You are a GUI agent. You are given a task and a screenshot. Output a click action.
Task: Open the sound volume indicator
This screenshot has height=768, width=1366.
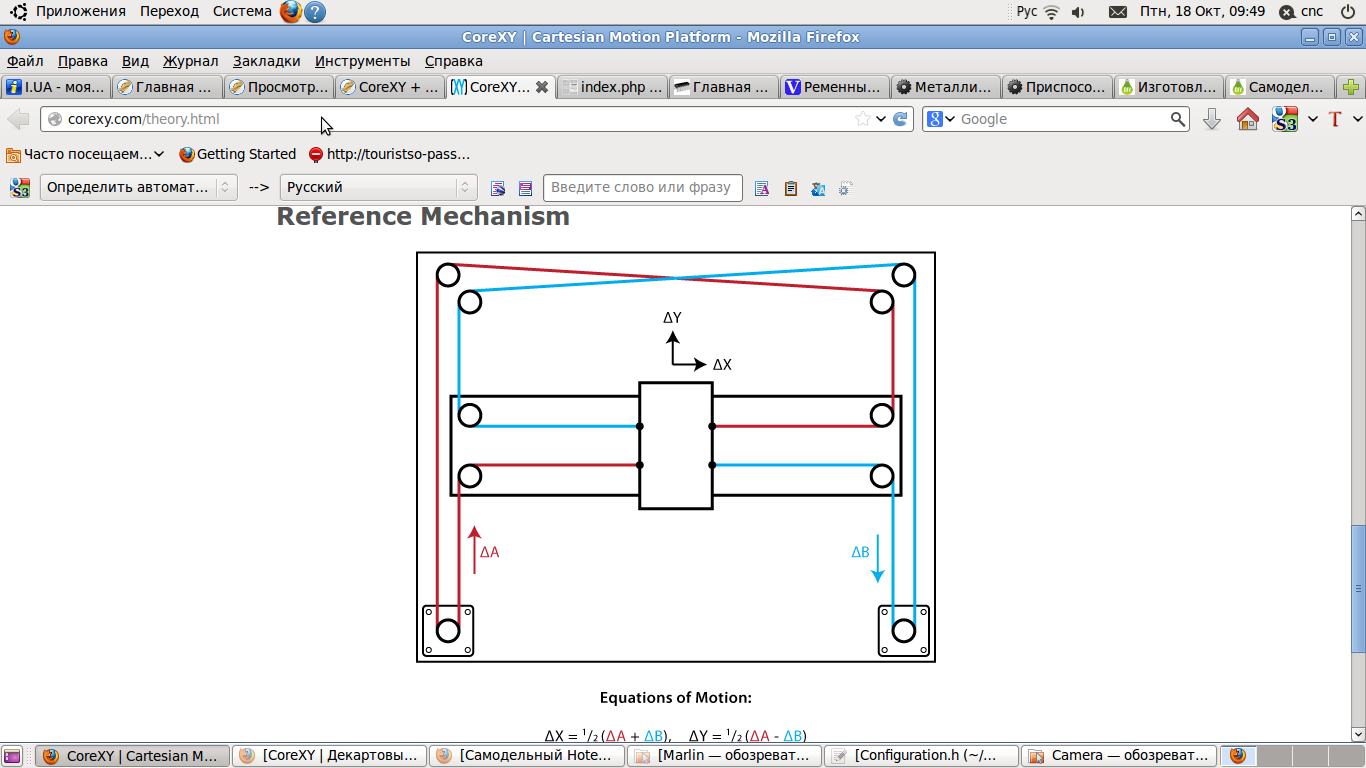point(1078,12)
